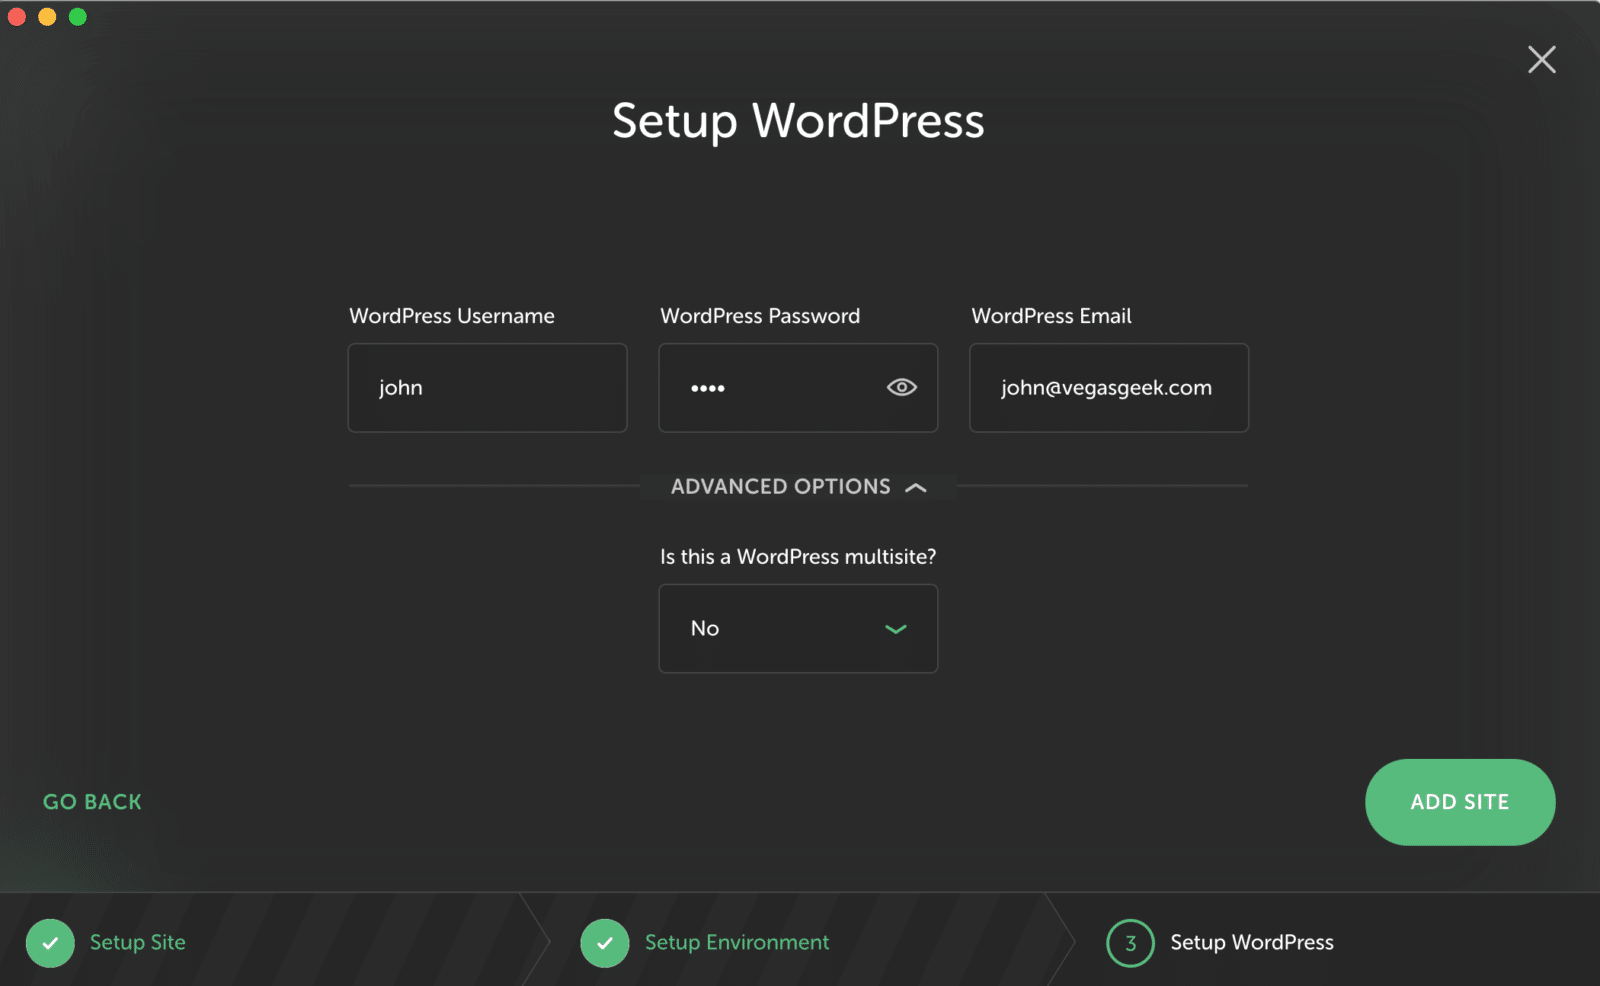Click the step 3 circle icon
The width and height of the screenshot is (1600, 986).
tap(1130, 943)
